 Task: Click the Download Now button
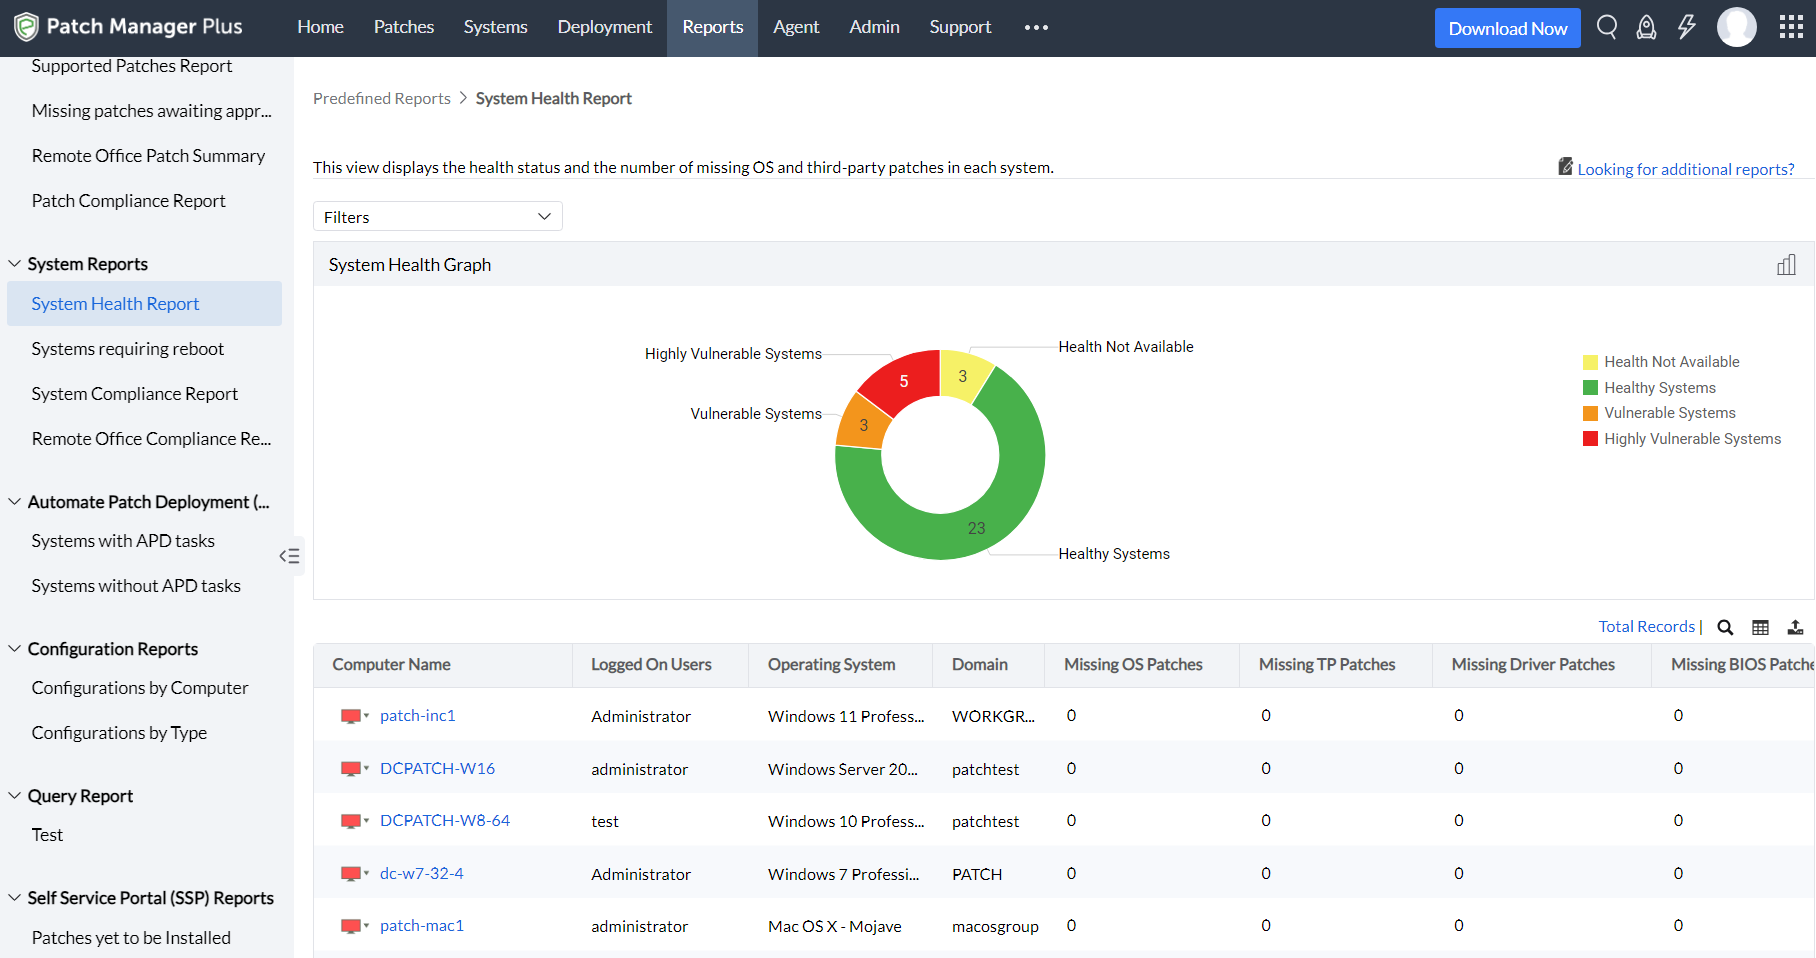click(x=1507, y=28)
